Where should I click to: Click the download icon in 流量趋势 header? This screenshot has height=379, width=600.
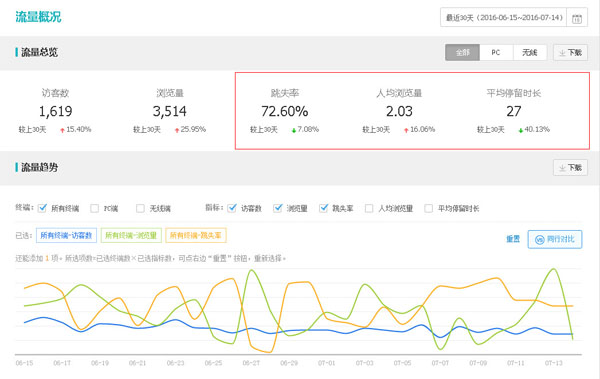click(562, 168)
